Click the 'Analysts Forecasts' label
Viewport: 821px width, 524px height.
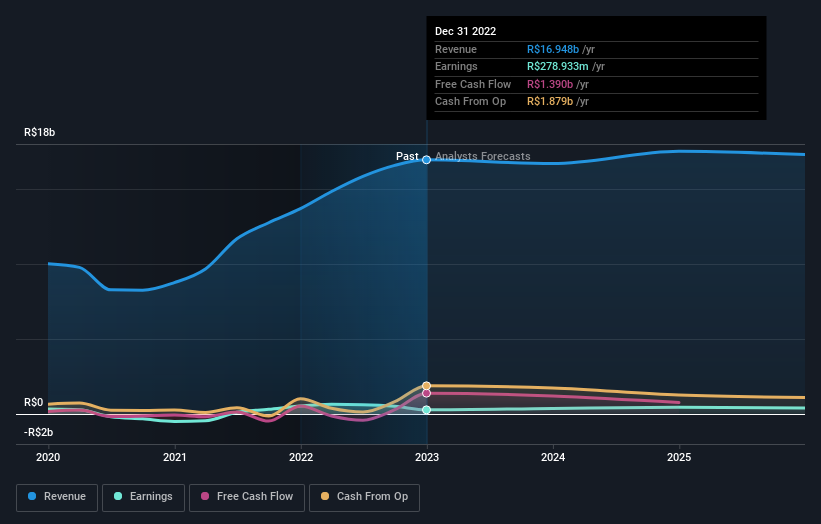click(x=483, y=156)
